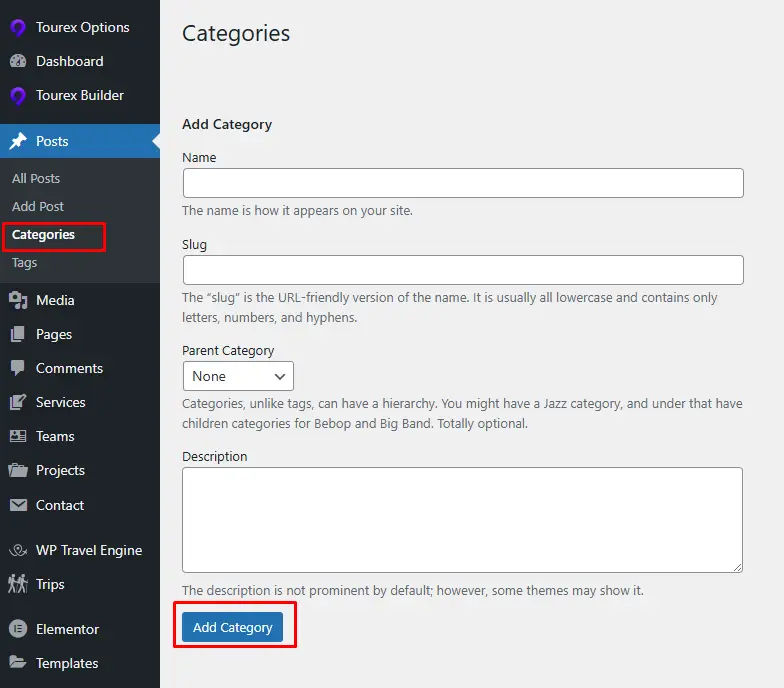The image size is (784, 688).
Task: Open Categories submenu link
Action: coord(44,234)
